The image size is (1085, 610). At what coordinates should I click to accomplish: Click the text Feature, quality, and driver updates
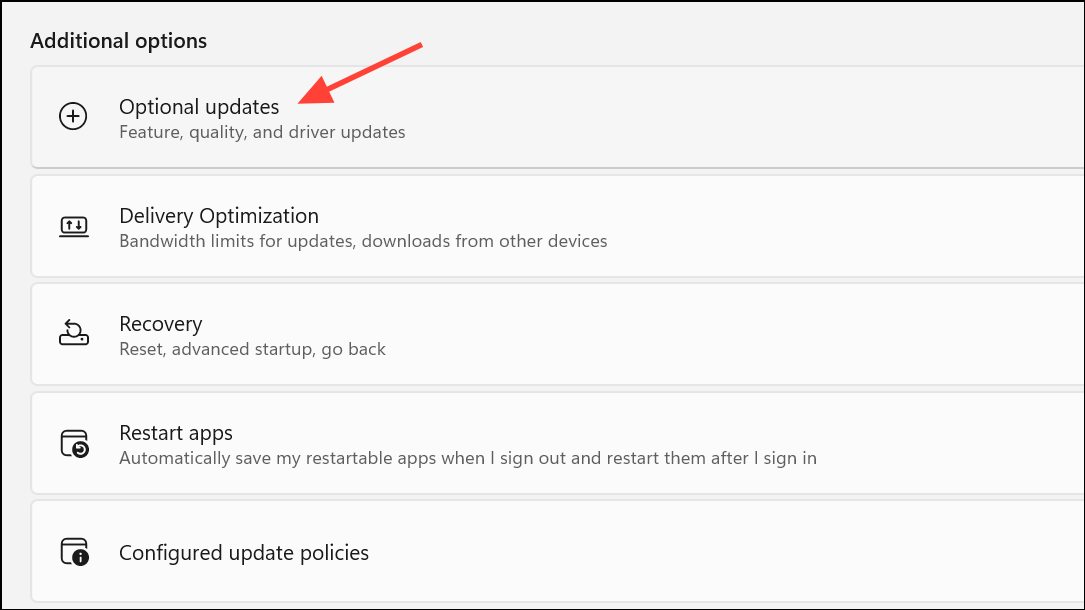[x=262, y=132]
